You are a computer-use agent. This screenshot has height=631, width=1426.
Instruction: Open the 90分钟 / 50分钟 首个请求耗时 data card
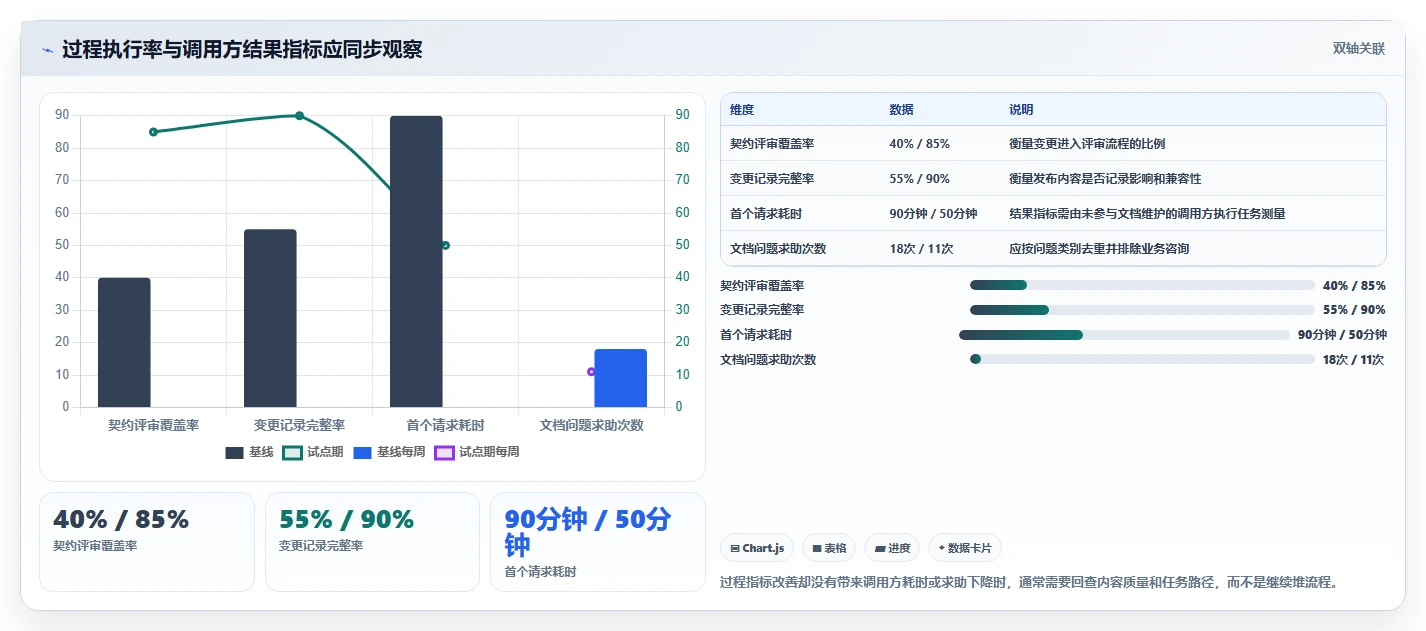point(598,542)
